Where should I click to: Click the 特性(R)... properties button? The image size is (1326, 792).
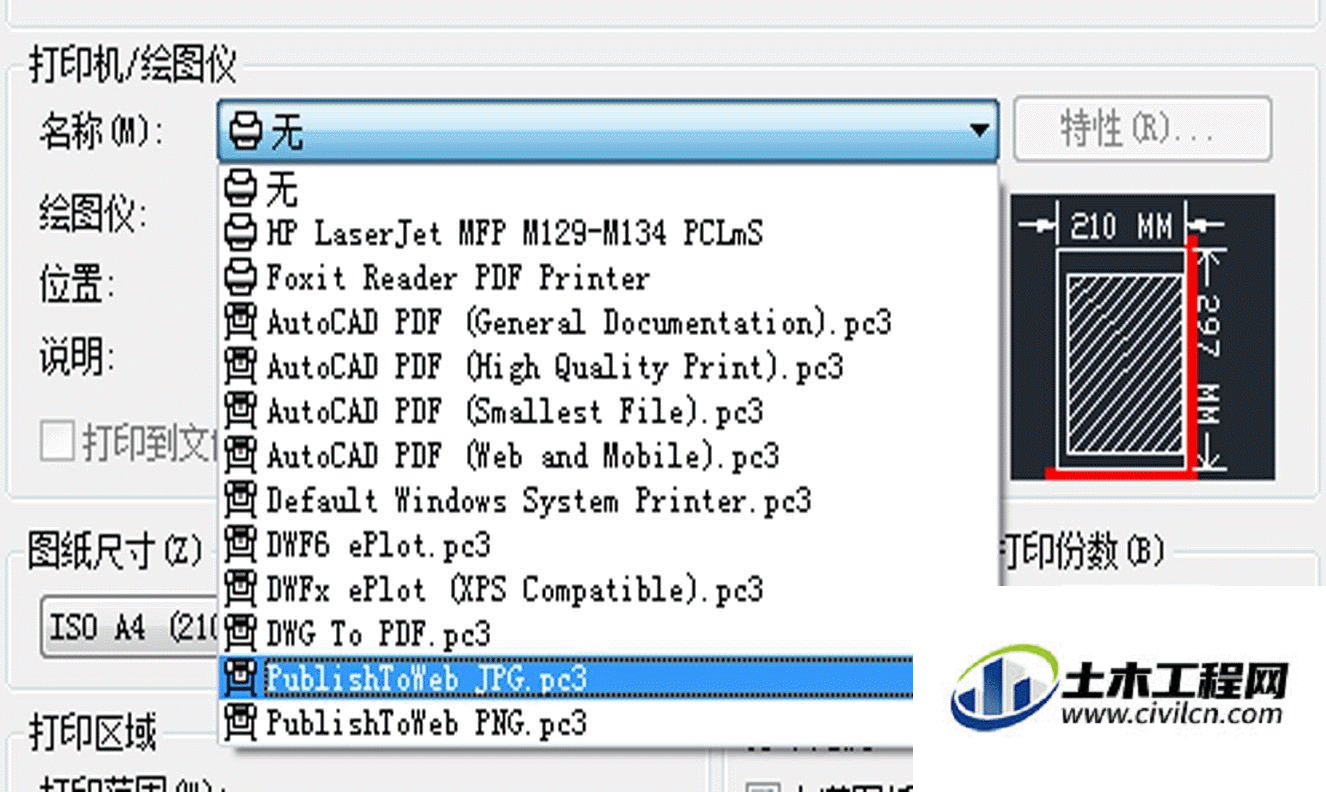point(1142,129)
